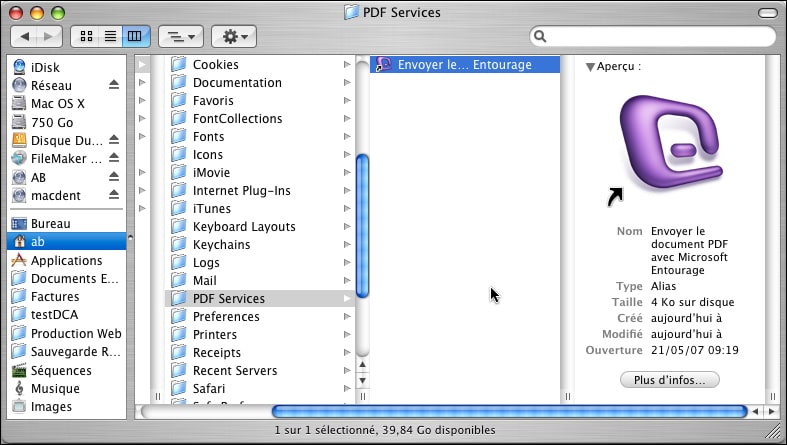Open Applications in the sidebar

[x=66, y=260]
